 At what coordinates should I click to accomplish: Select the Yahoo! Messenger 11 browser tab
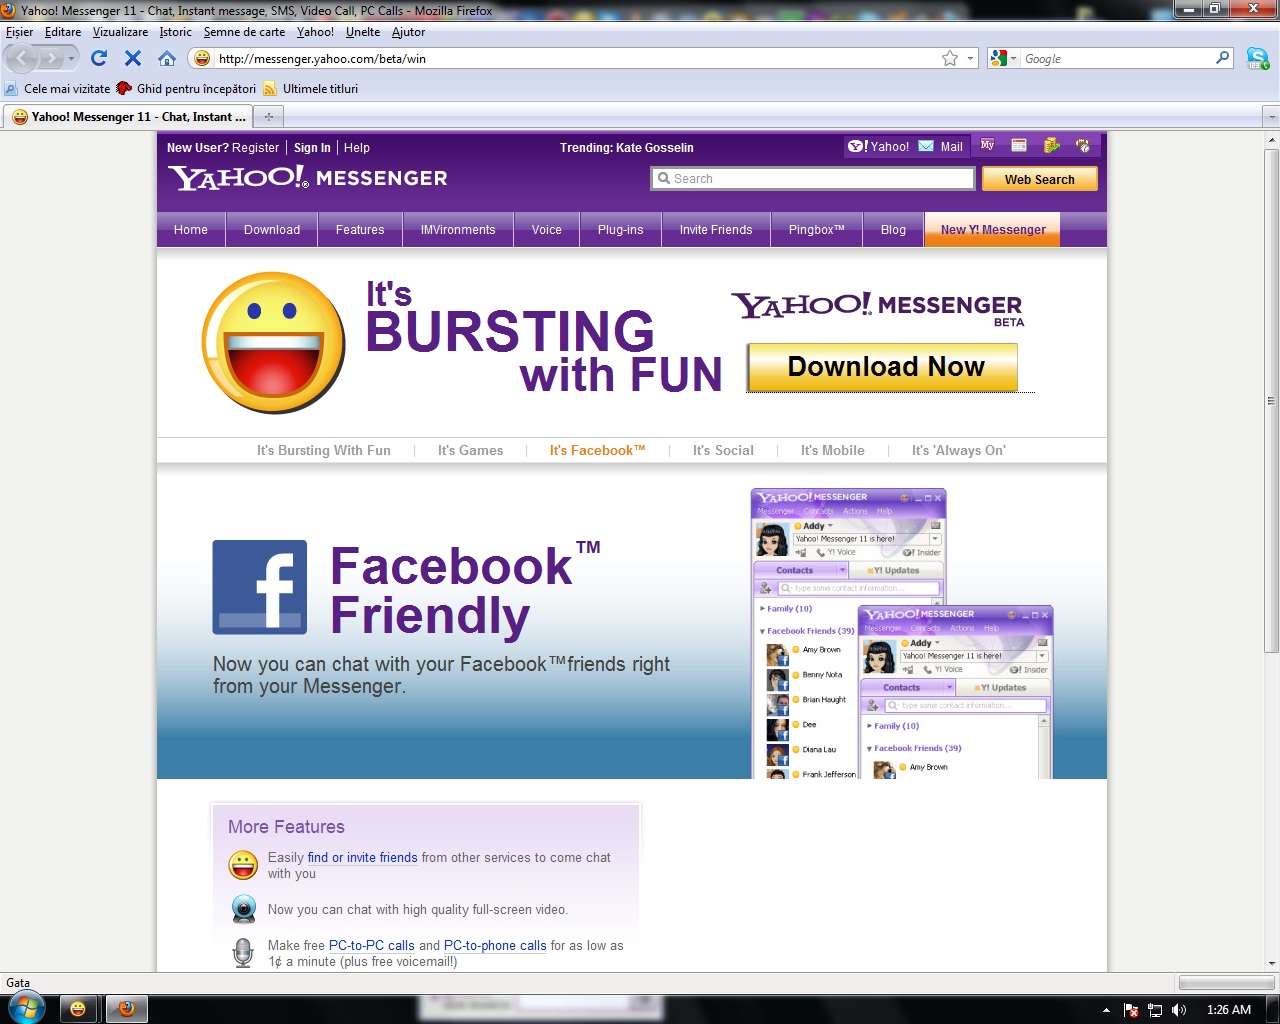click(128, 117)
